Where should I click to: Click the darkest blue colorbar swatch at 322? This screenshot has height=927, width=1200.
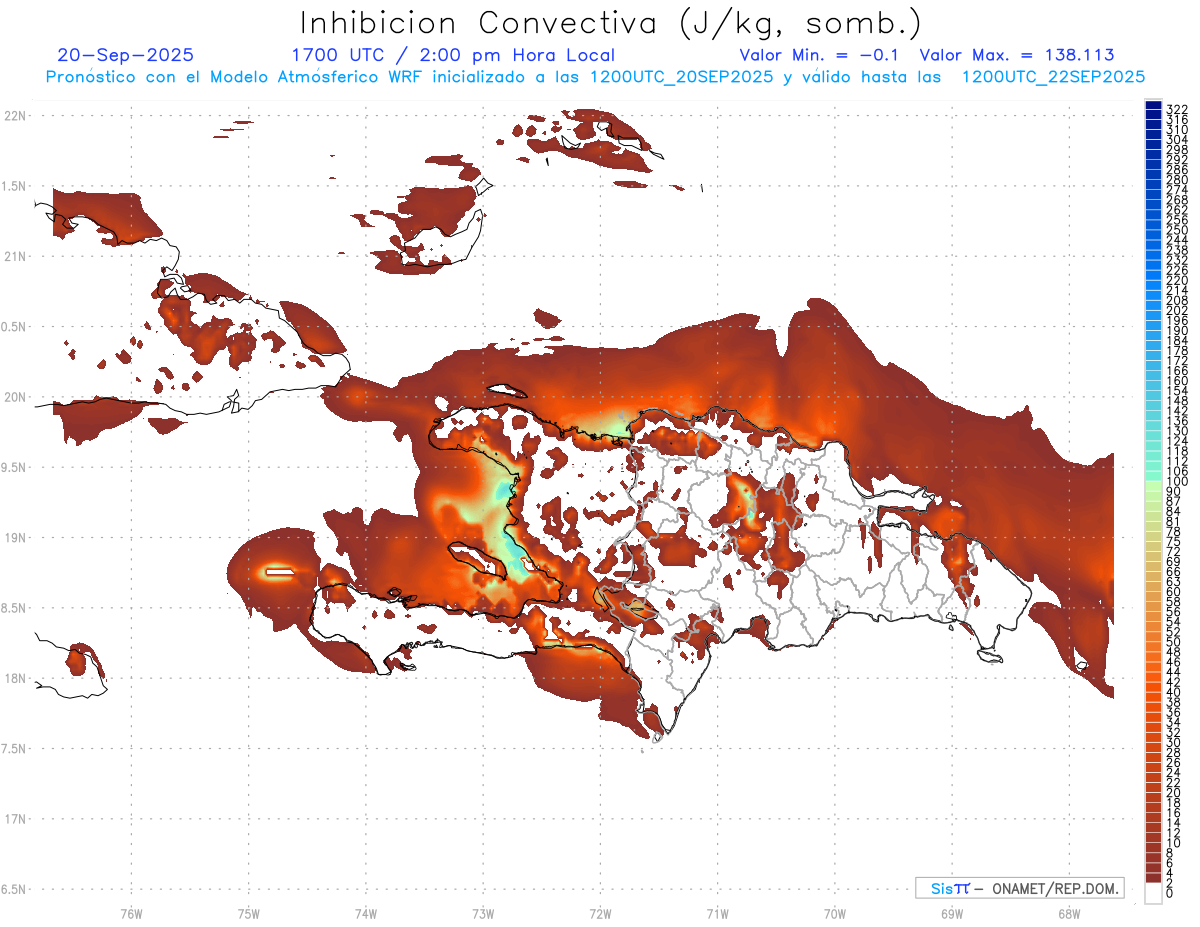point(1153,106)
